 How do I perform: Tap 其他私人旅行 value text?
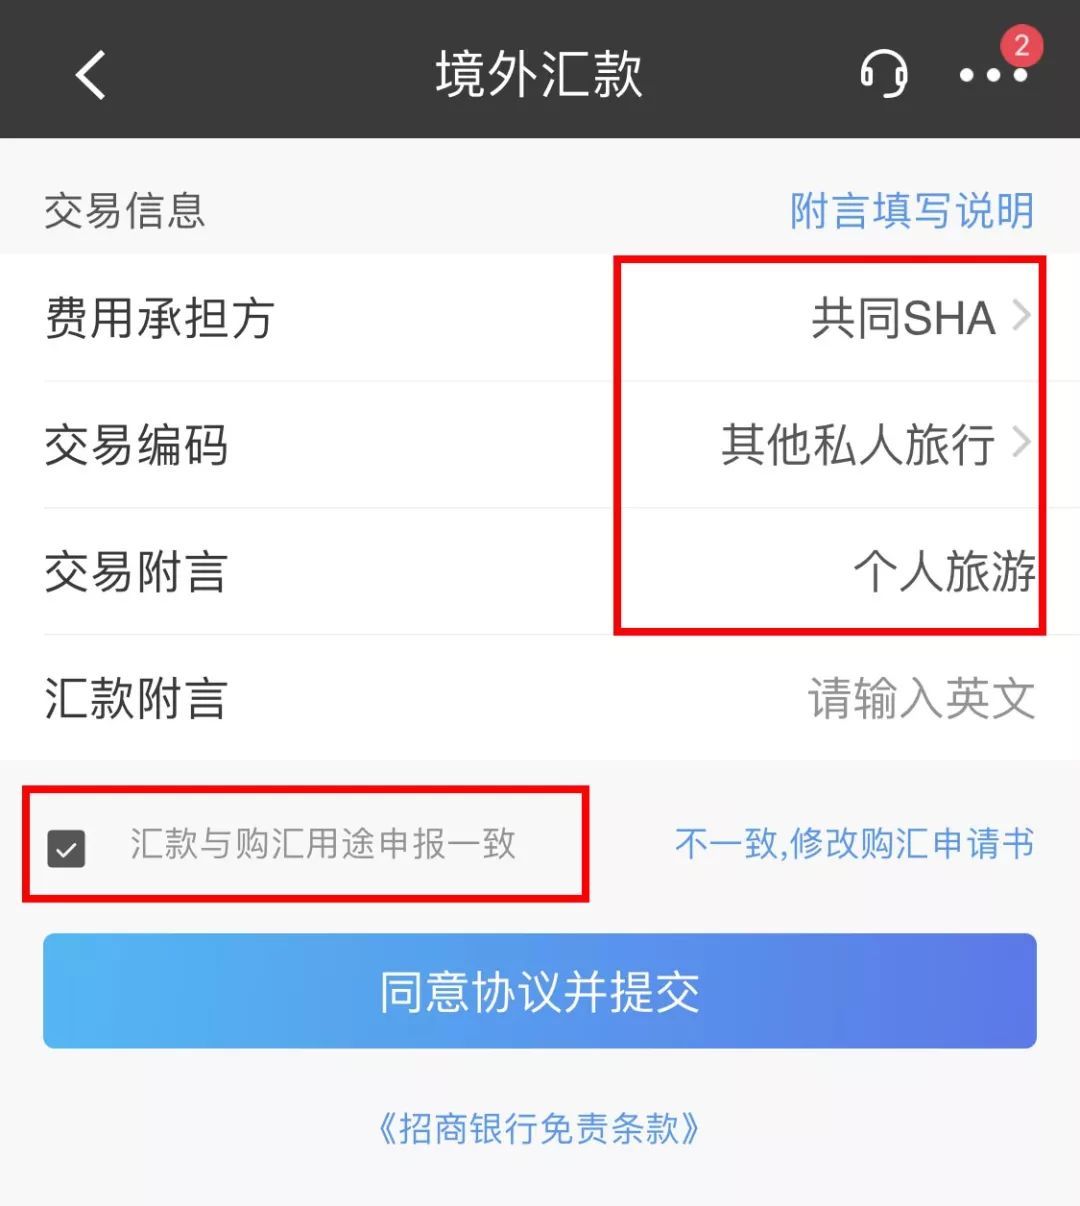[858, 444]
